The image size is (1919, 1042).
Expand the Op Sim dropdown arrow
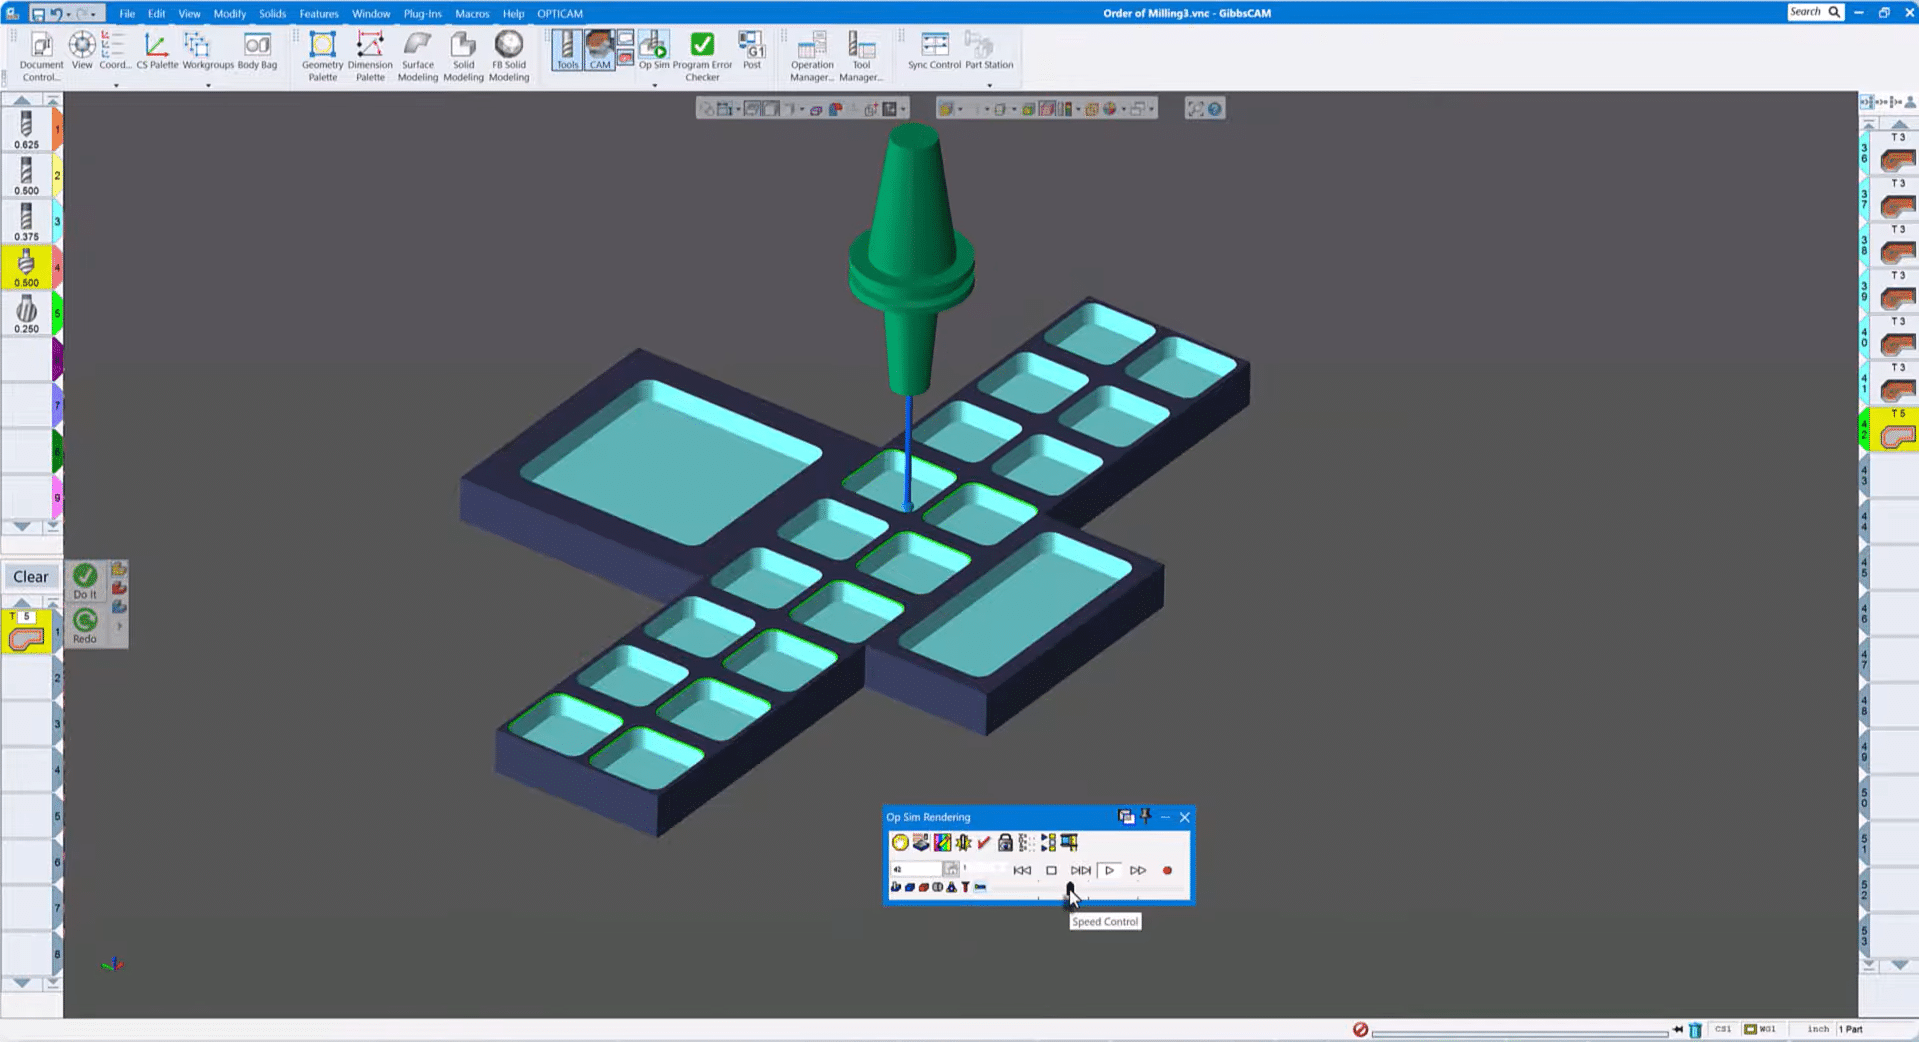[x=655, y=86]
